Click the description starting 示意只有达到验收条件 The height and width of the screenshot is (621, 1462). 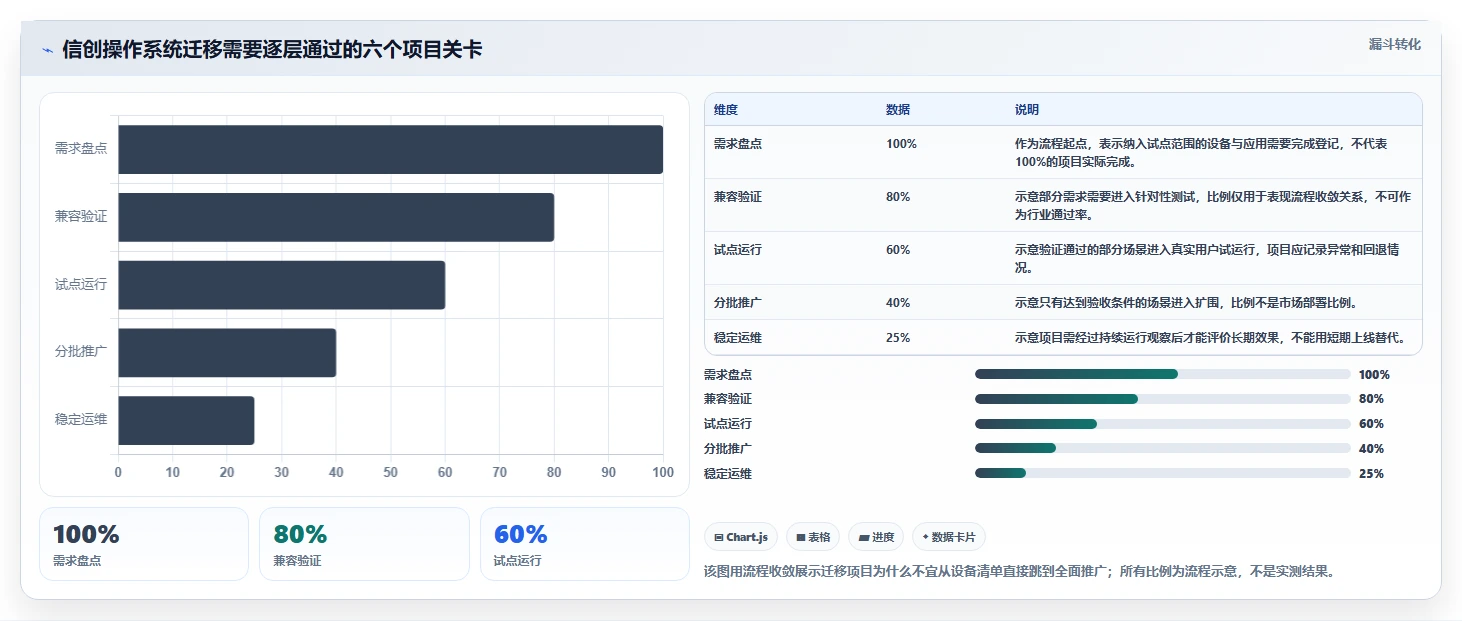1185,302
